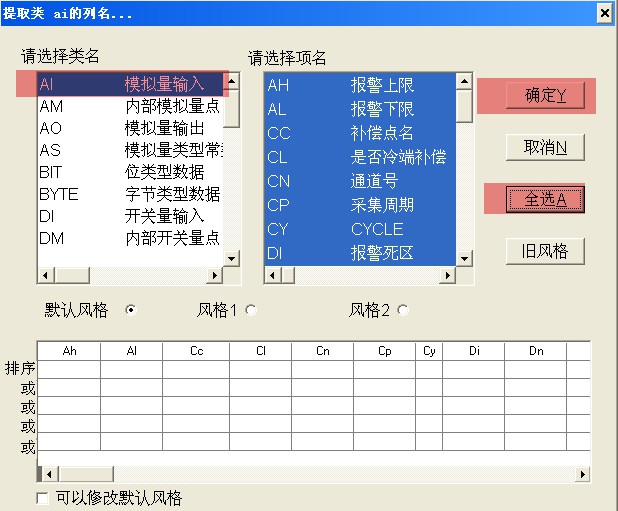Click the 排序 row cell under Ah
The width and height of the screenshot is (618, 511).
[x=69, y=369]
